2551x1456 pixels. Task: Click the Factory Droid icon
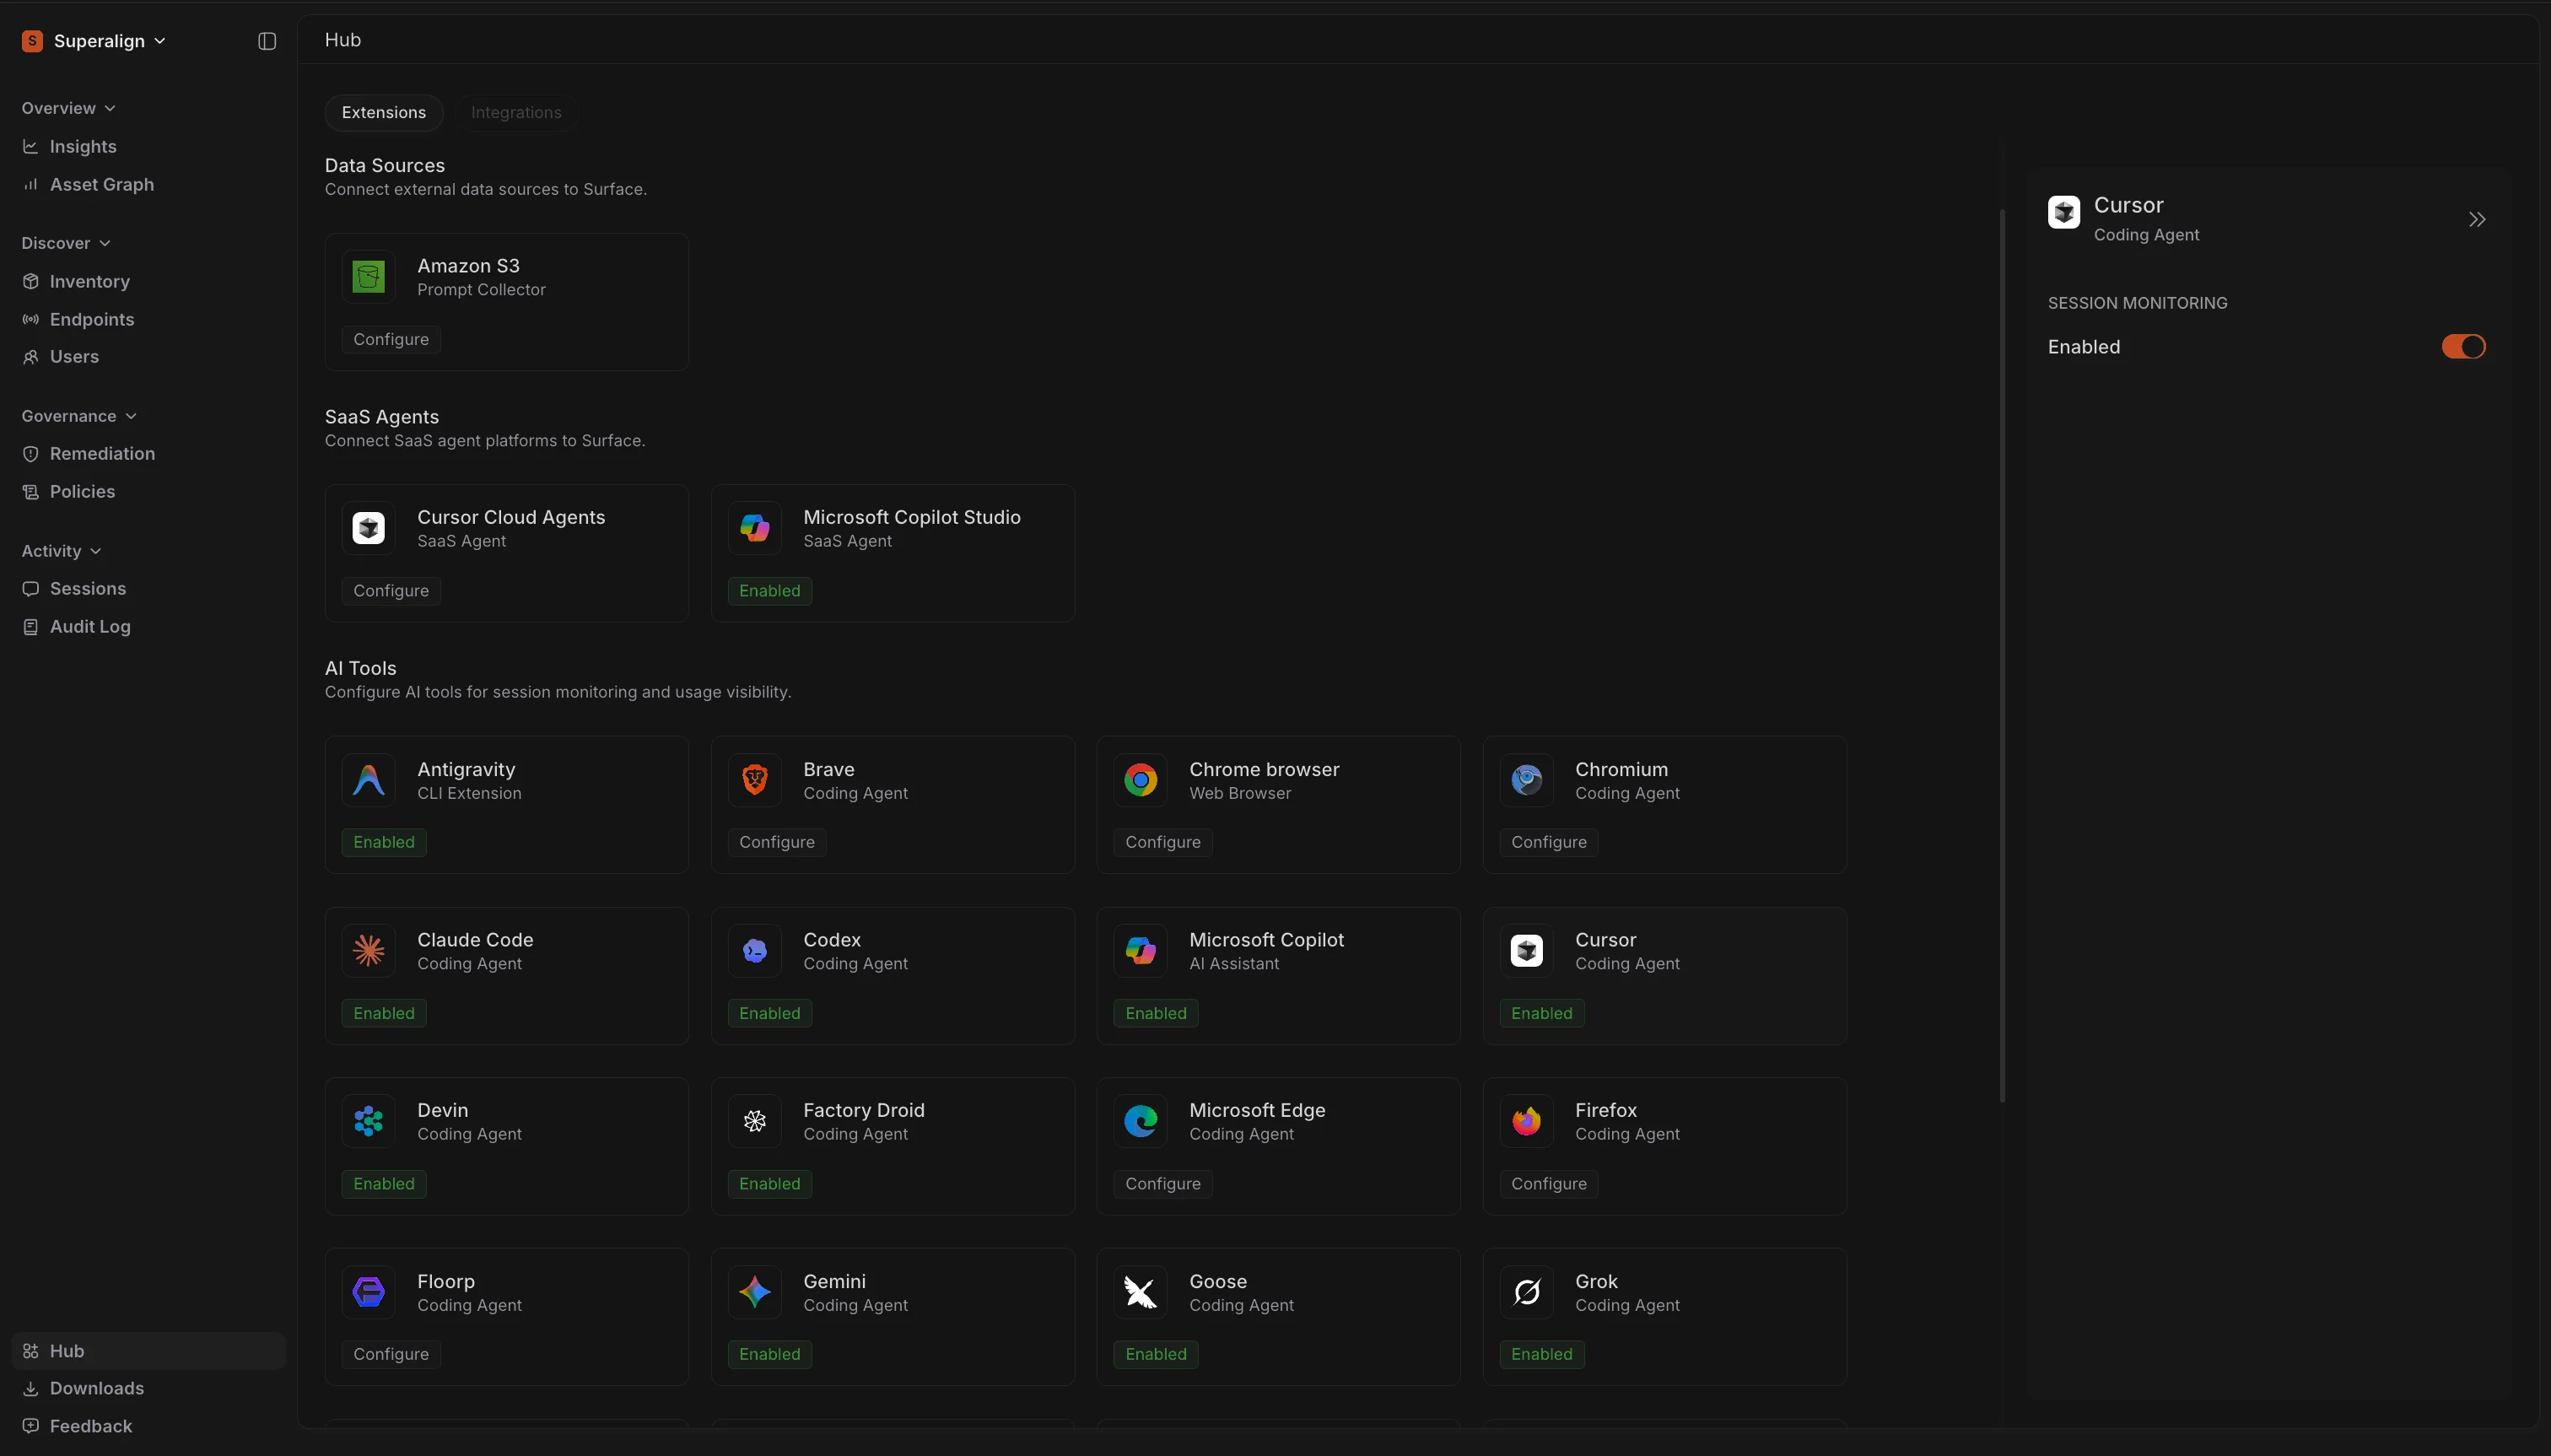click(755, 1121)
